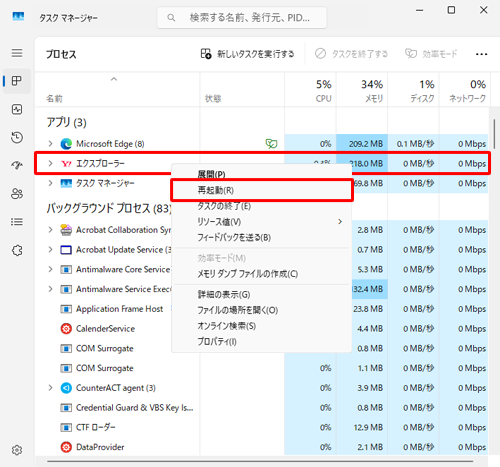Expand the タスク マネージャー process row

50,183
